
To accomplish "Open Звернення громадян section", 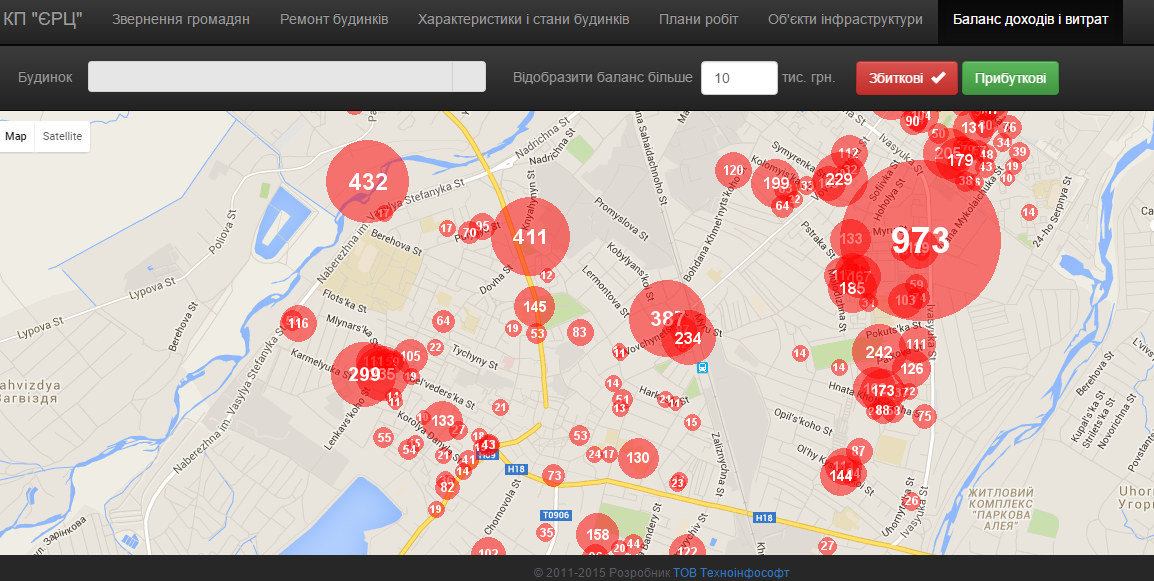I will (x=181, y=20).
